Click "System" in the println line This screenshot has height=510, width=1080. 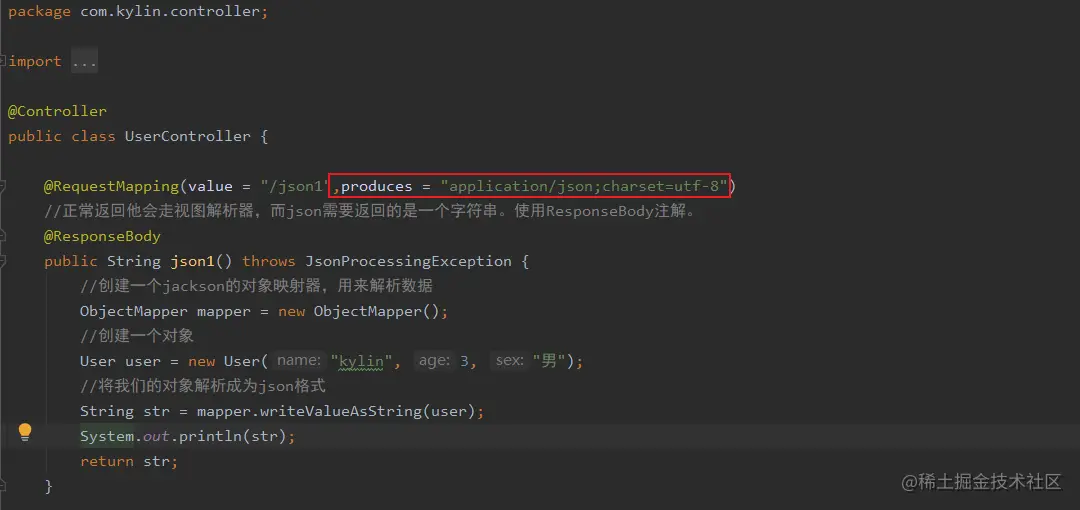(107, 436)
